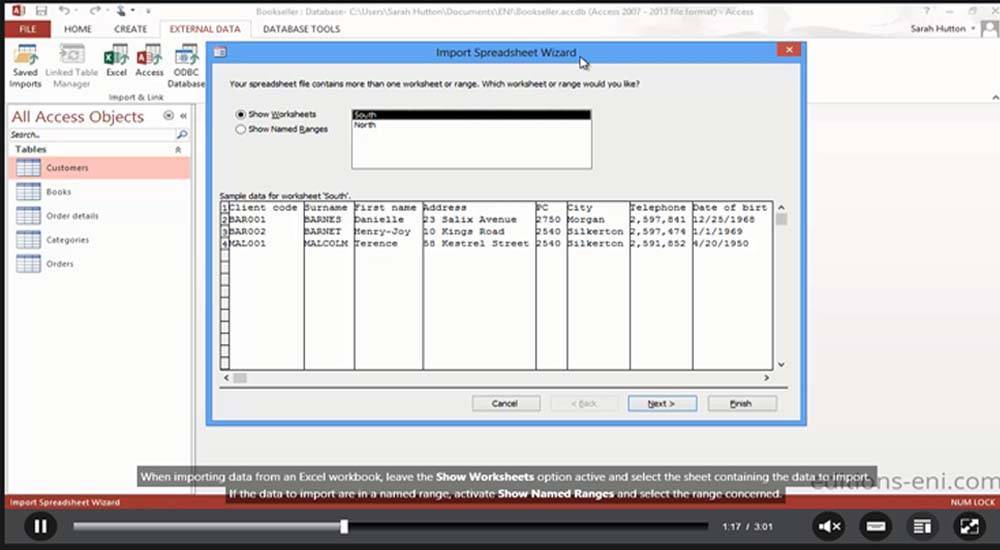Click the Saved Imports icon
The height and width of the screenshot is (550, 1000).
(x=25, y=62)
